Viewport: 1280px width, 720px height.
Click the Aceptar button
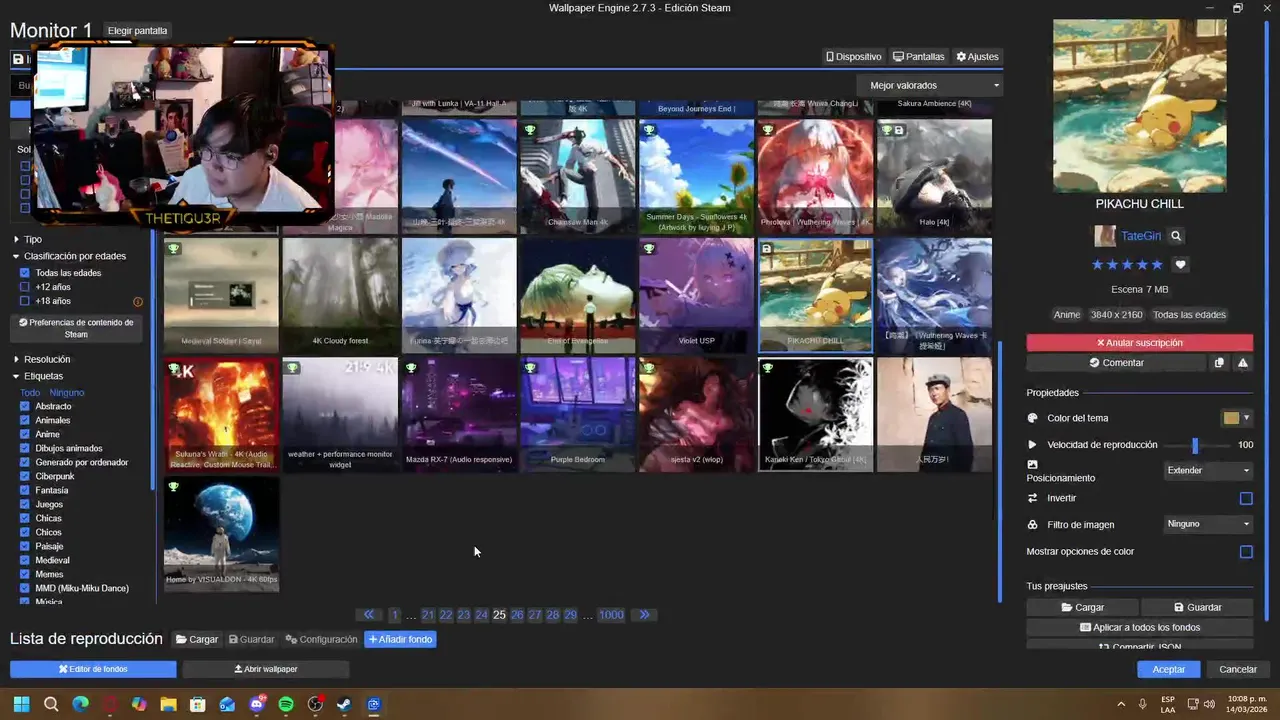coord(1169,669)
